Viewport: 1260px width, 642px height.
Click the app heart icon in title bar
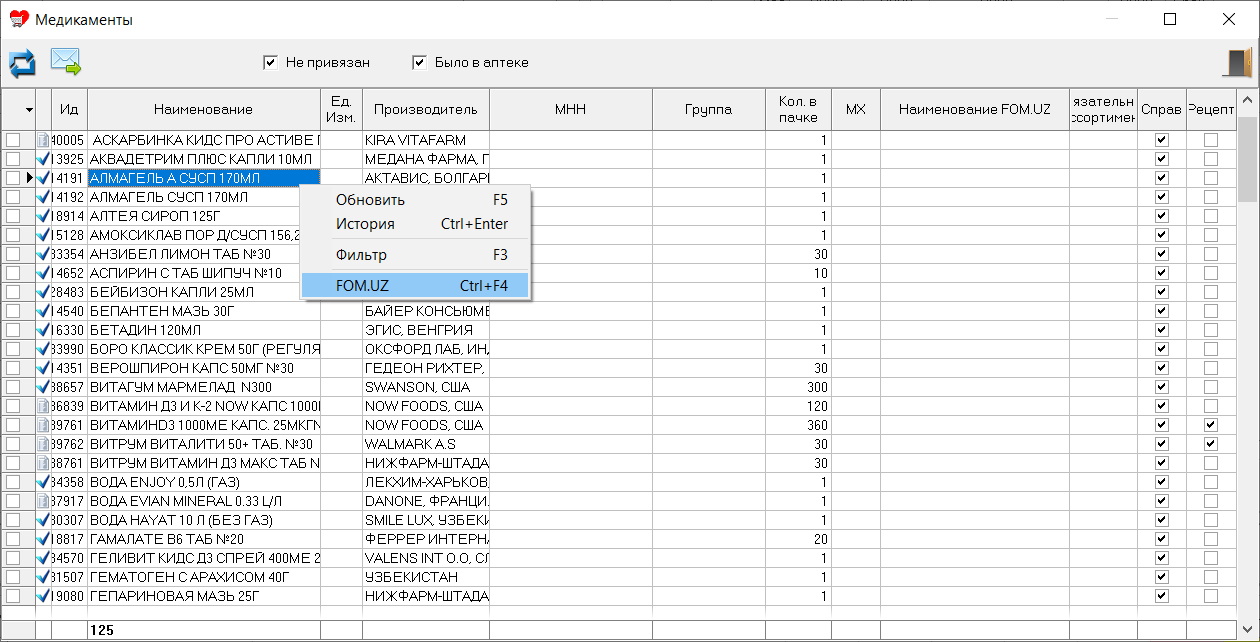(18, 19)
